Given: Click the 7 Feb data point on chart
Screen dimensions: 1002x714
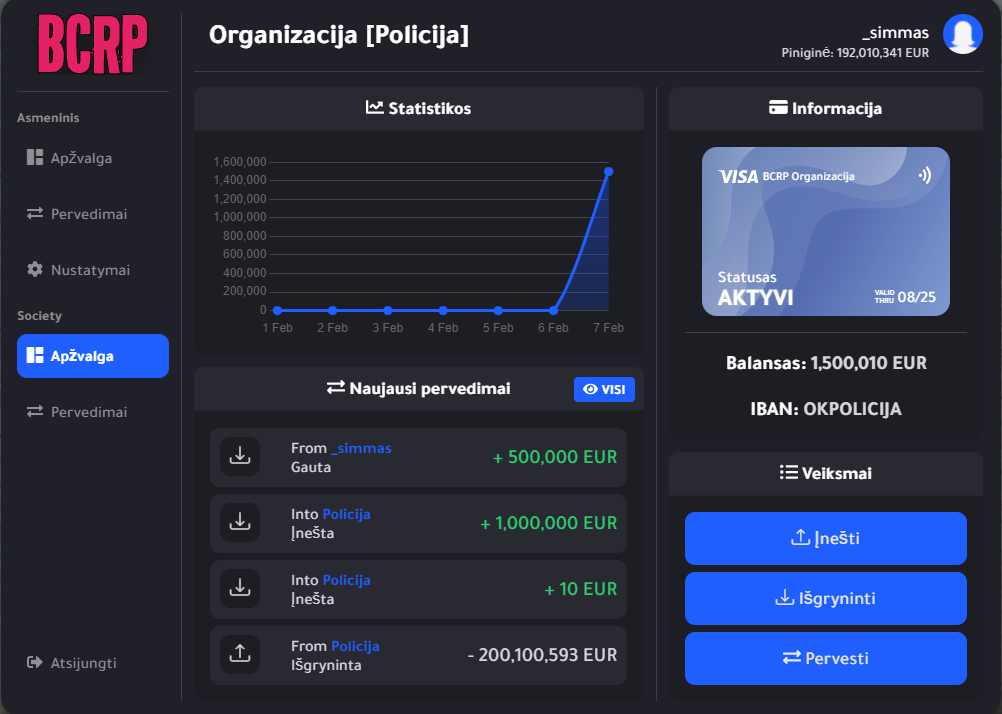Looking at the screenshot, I should [x=608, y=171].
